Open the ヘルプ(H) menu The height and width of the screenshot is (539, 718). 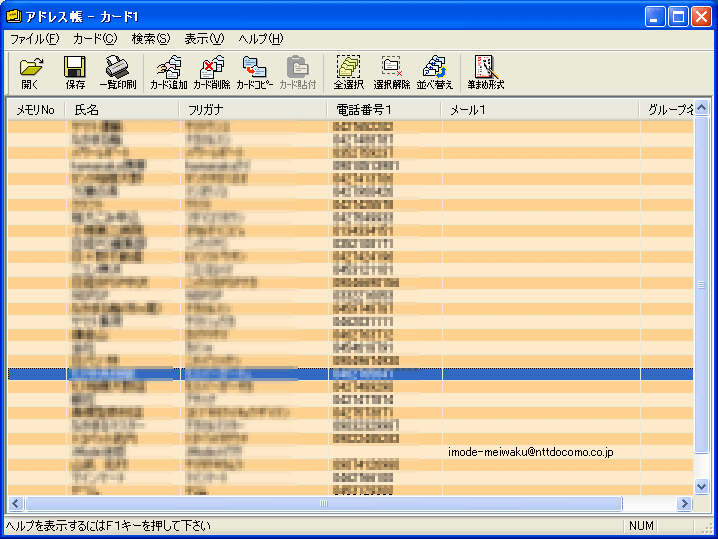click(261, 38)
